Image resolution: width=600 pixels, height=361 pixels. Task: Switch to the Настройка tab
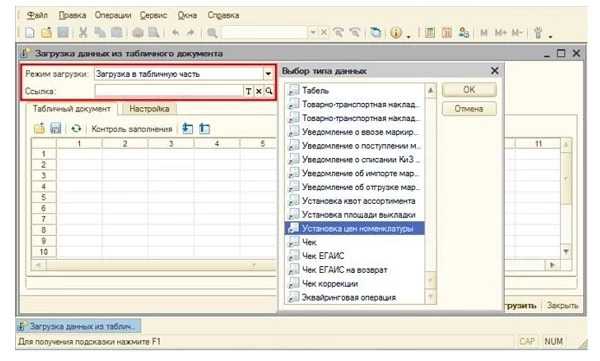(149, 109)
